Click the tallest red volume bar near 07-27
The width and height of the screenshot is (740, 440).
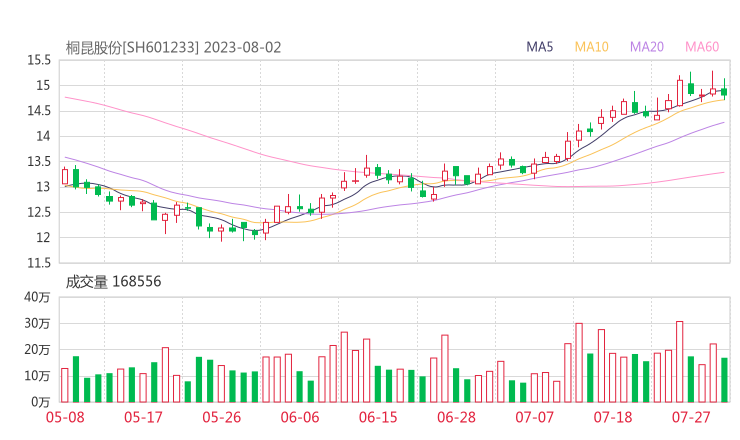tap(680, 362)
